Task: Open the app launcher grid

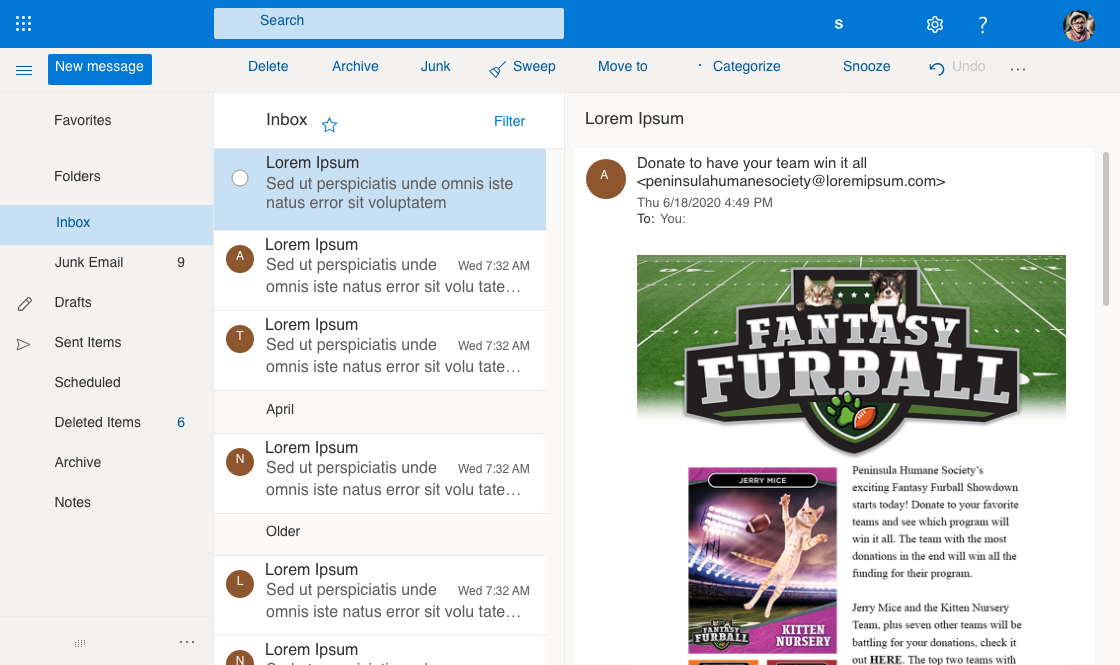Action: click(24, 24)
